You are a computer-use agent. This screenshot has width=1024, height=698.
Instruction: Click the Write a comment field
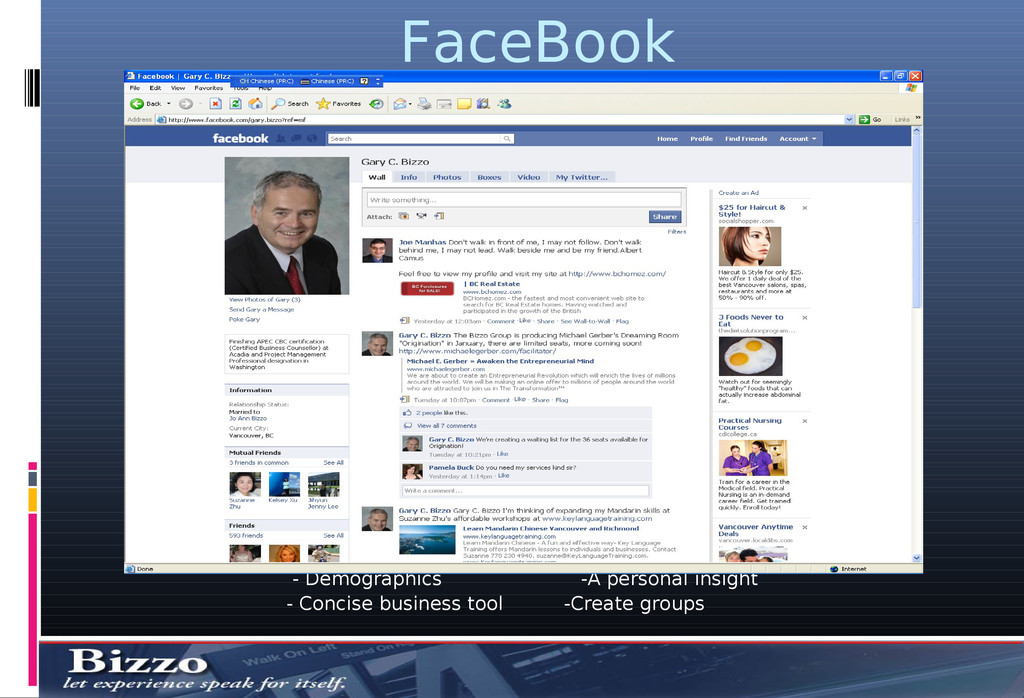pyautogui.click(x=526, y=490)
